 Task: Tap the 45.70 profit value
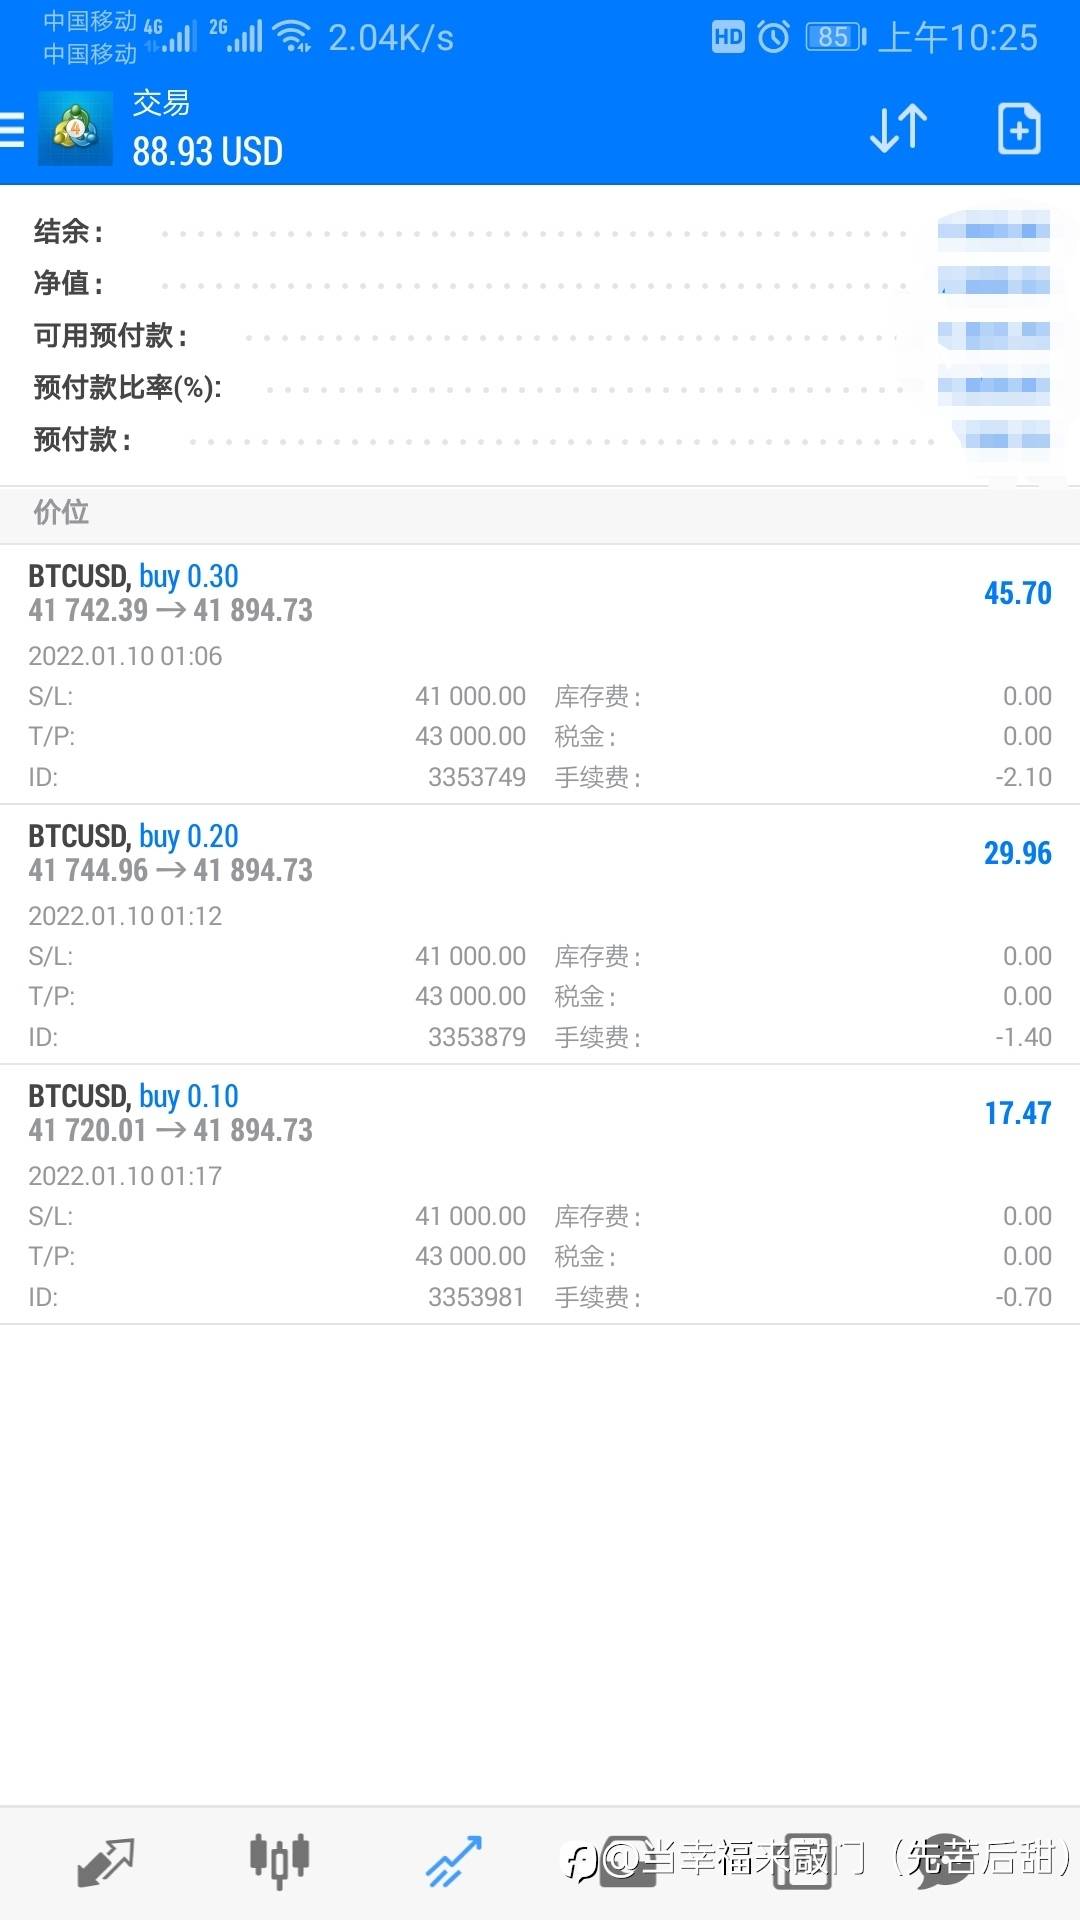1017,593
